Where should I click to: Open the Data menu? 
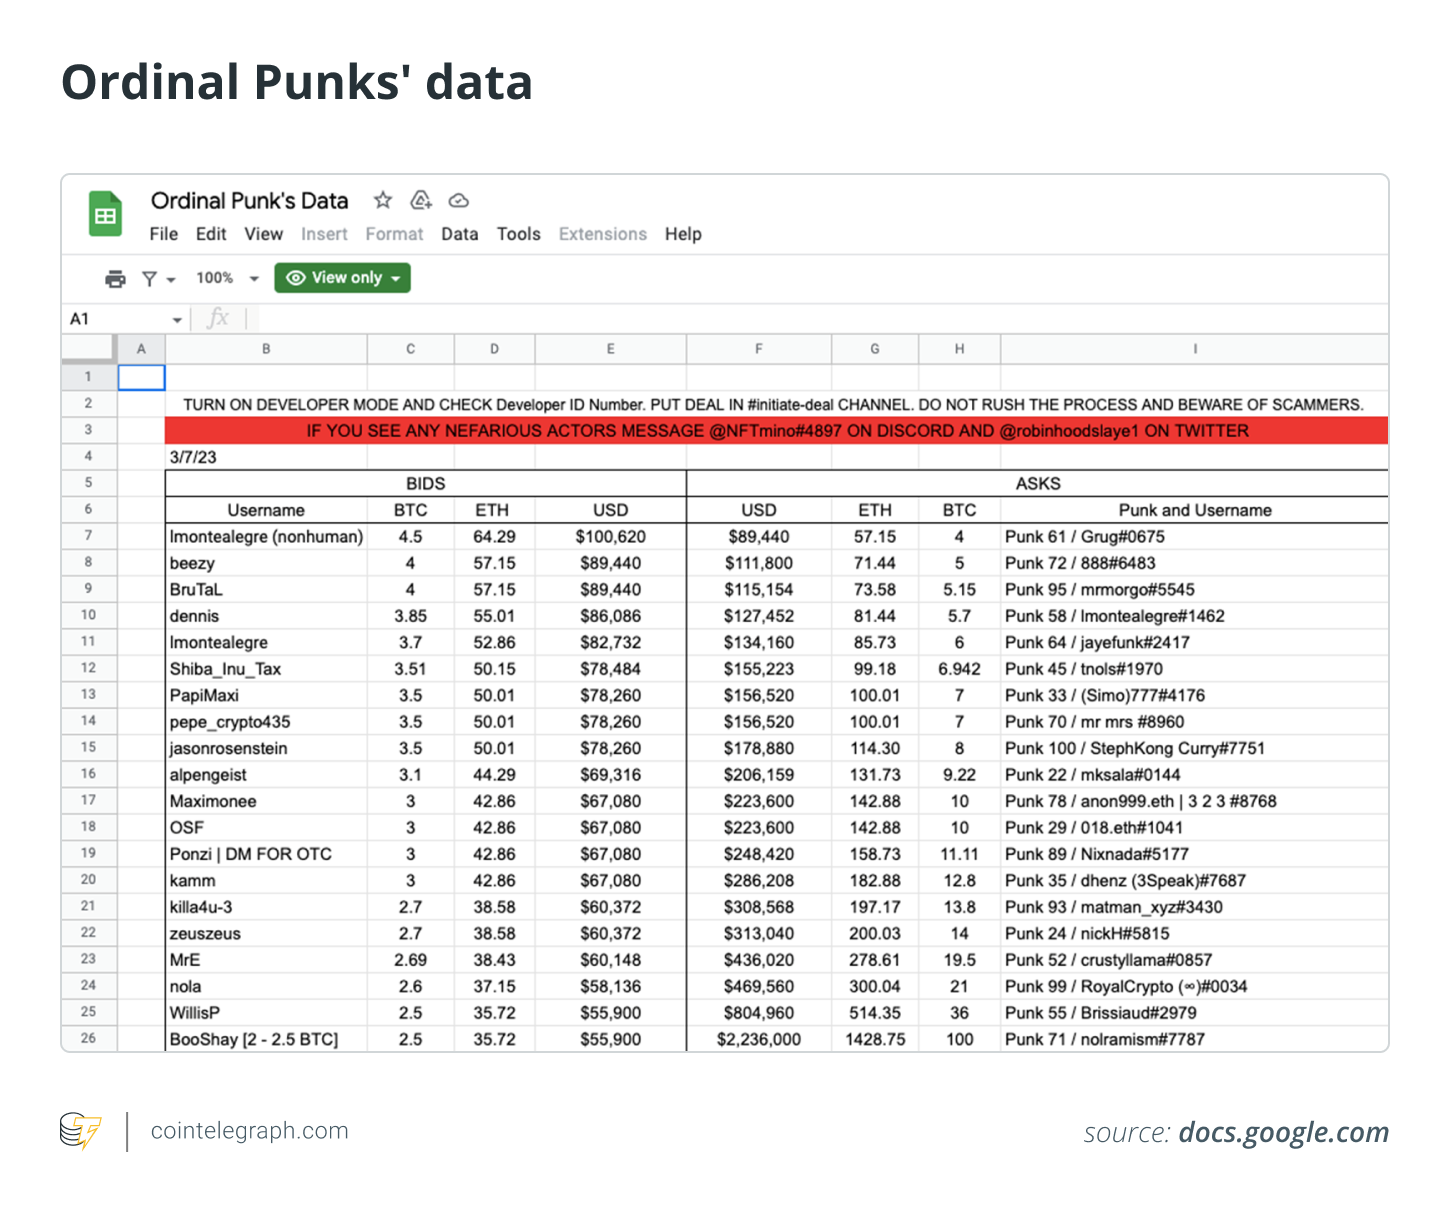point(459,234)
